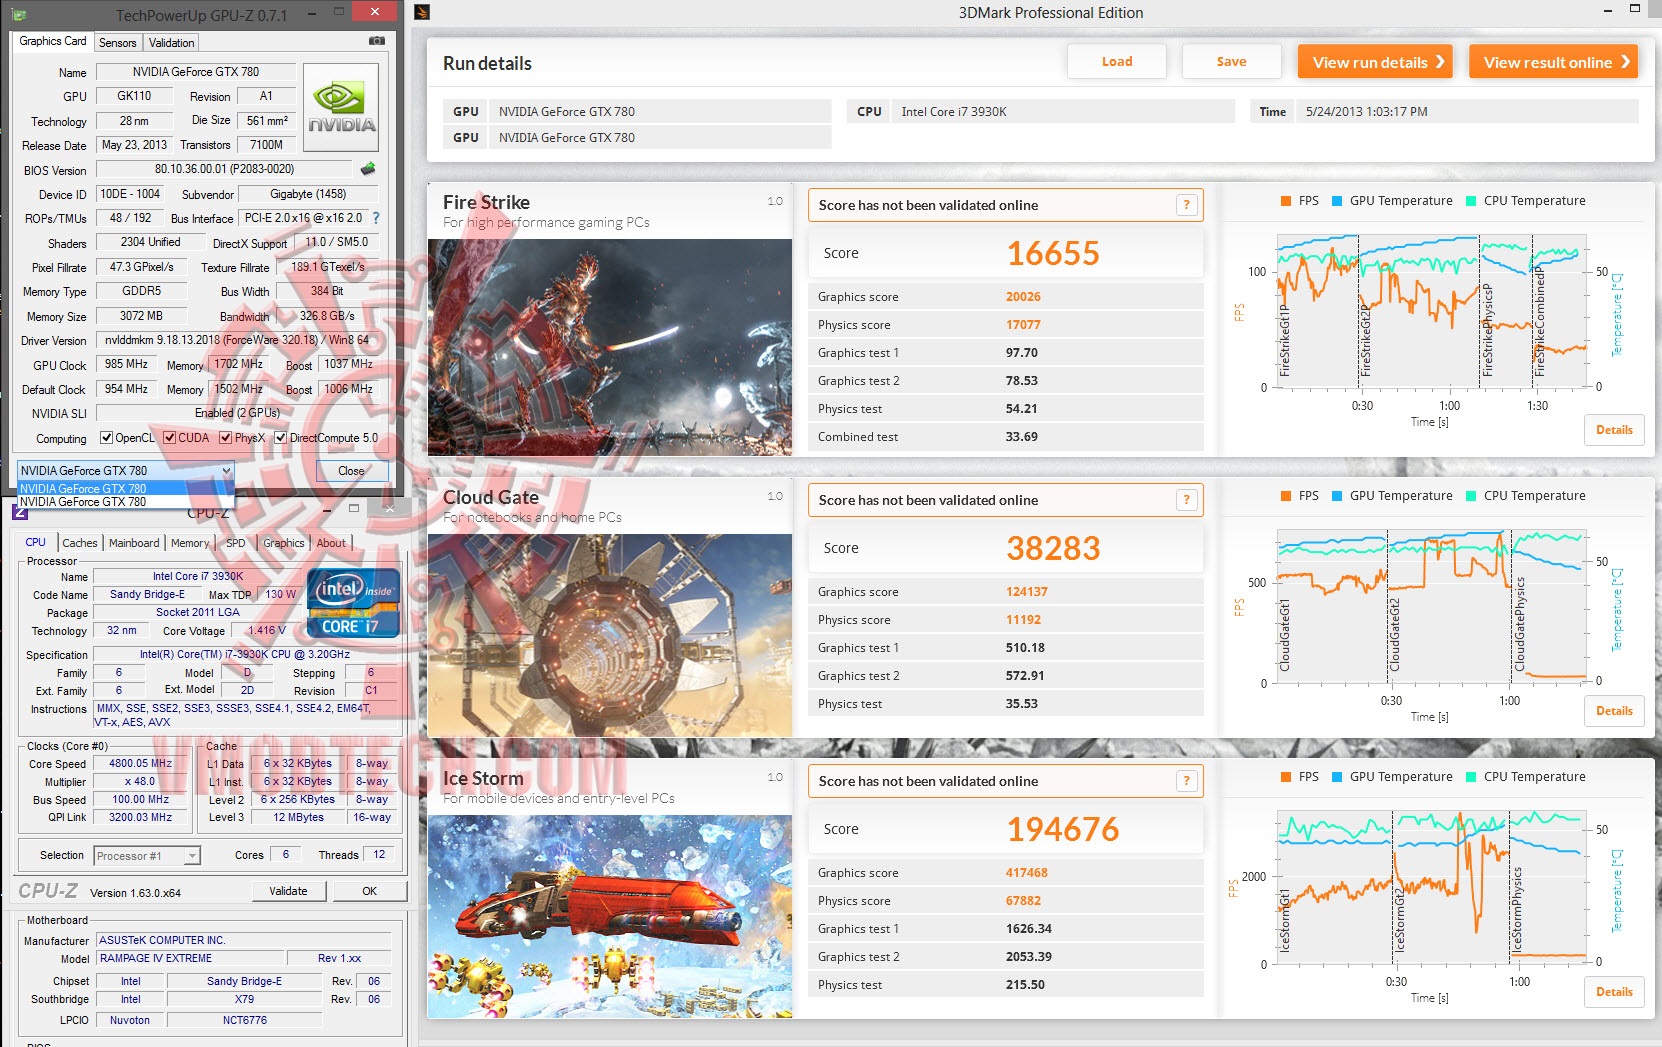Minimize the GPU-Z window
Image resolution: width=1662 pixels, height=1047 pixels.
pyautogui.click(x=313, y=14)
